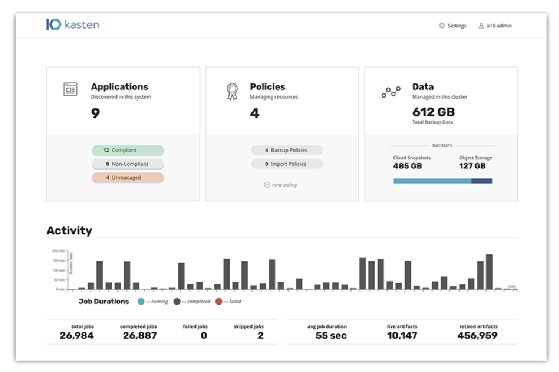Click the Total Backup Data caption
Screen dimensions: 559x372
tap(432, 122)
